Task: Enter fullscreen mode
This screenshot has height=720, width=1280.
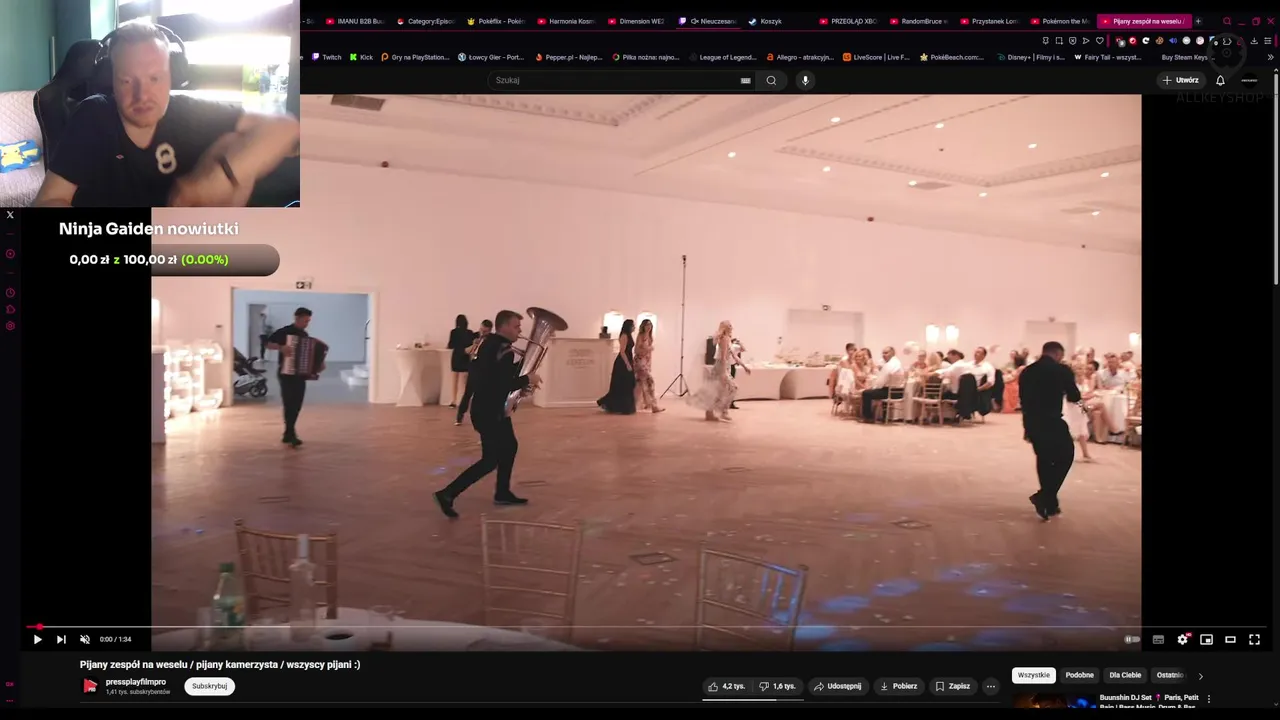Action: [x=1255, y=639]
